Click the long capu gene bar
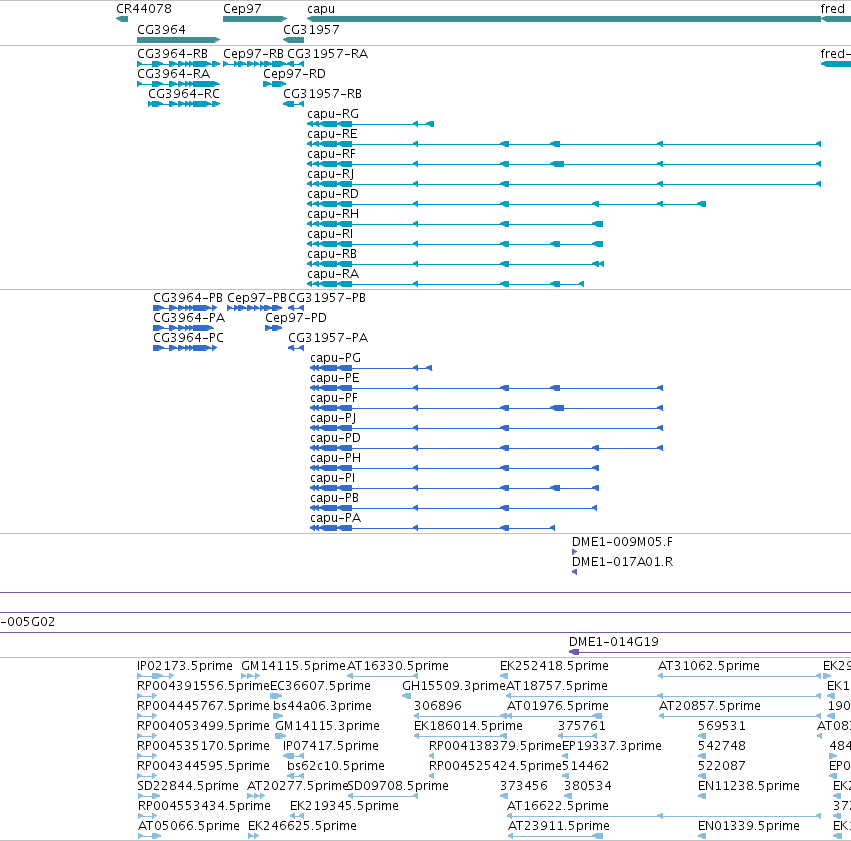 564,19
